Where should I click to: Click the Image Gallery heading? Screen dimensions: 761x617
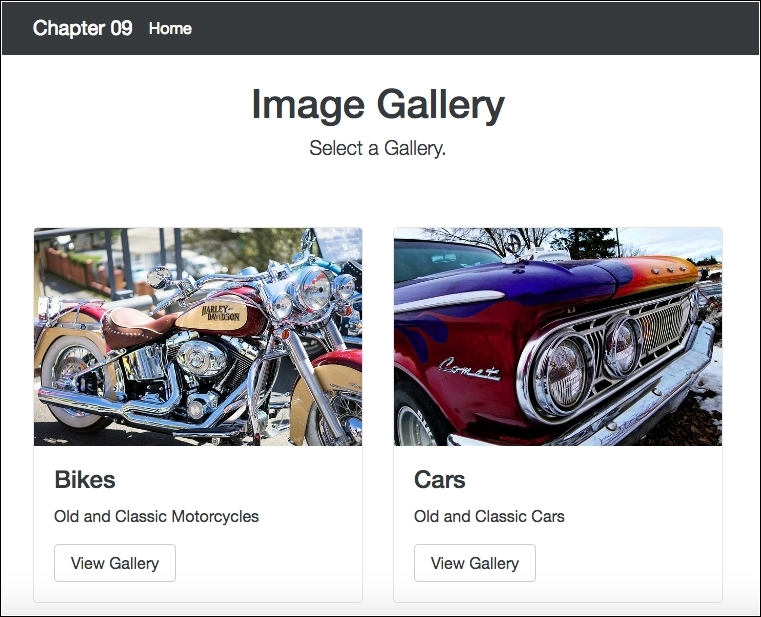(x=378, y=105)
